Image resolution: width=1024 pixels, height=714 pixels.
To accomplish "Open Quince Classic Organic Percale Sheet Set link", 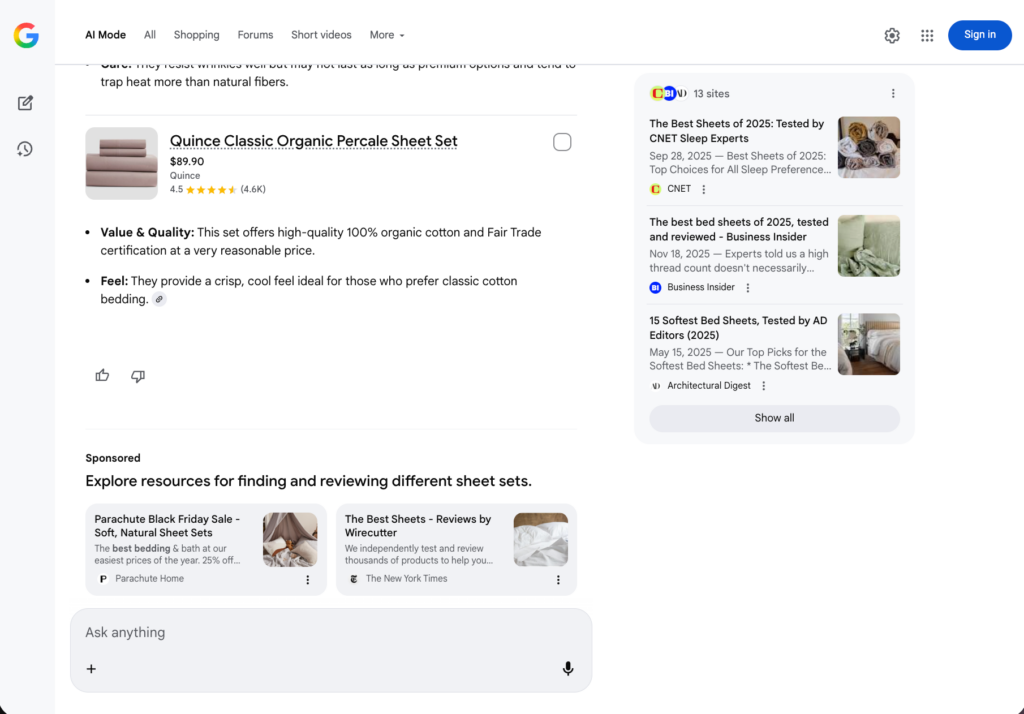I will coord(313,141).
